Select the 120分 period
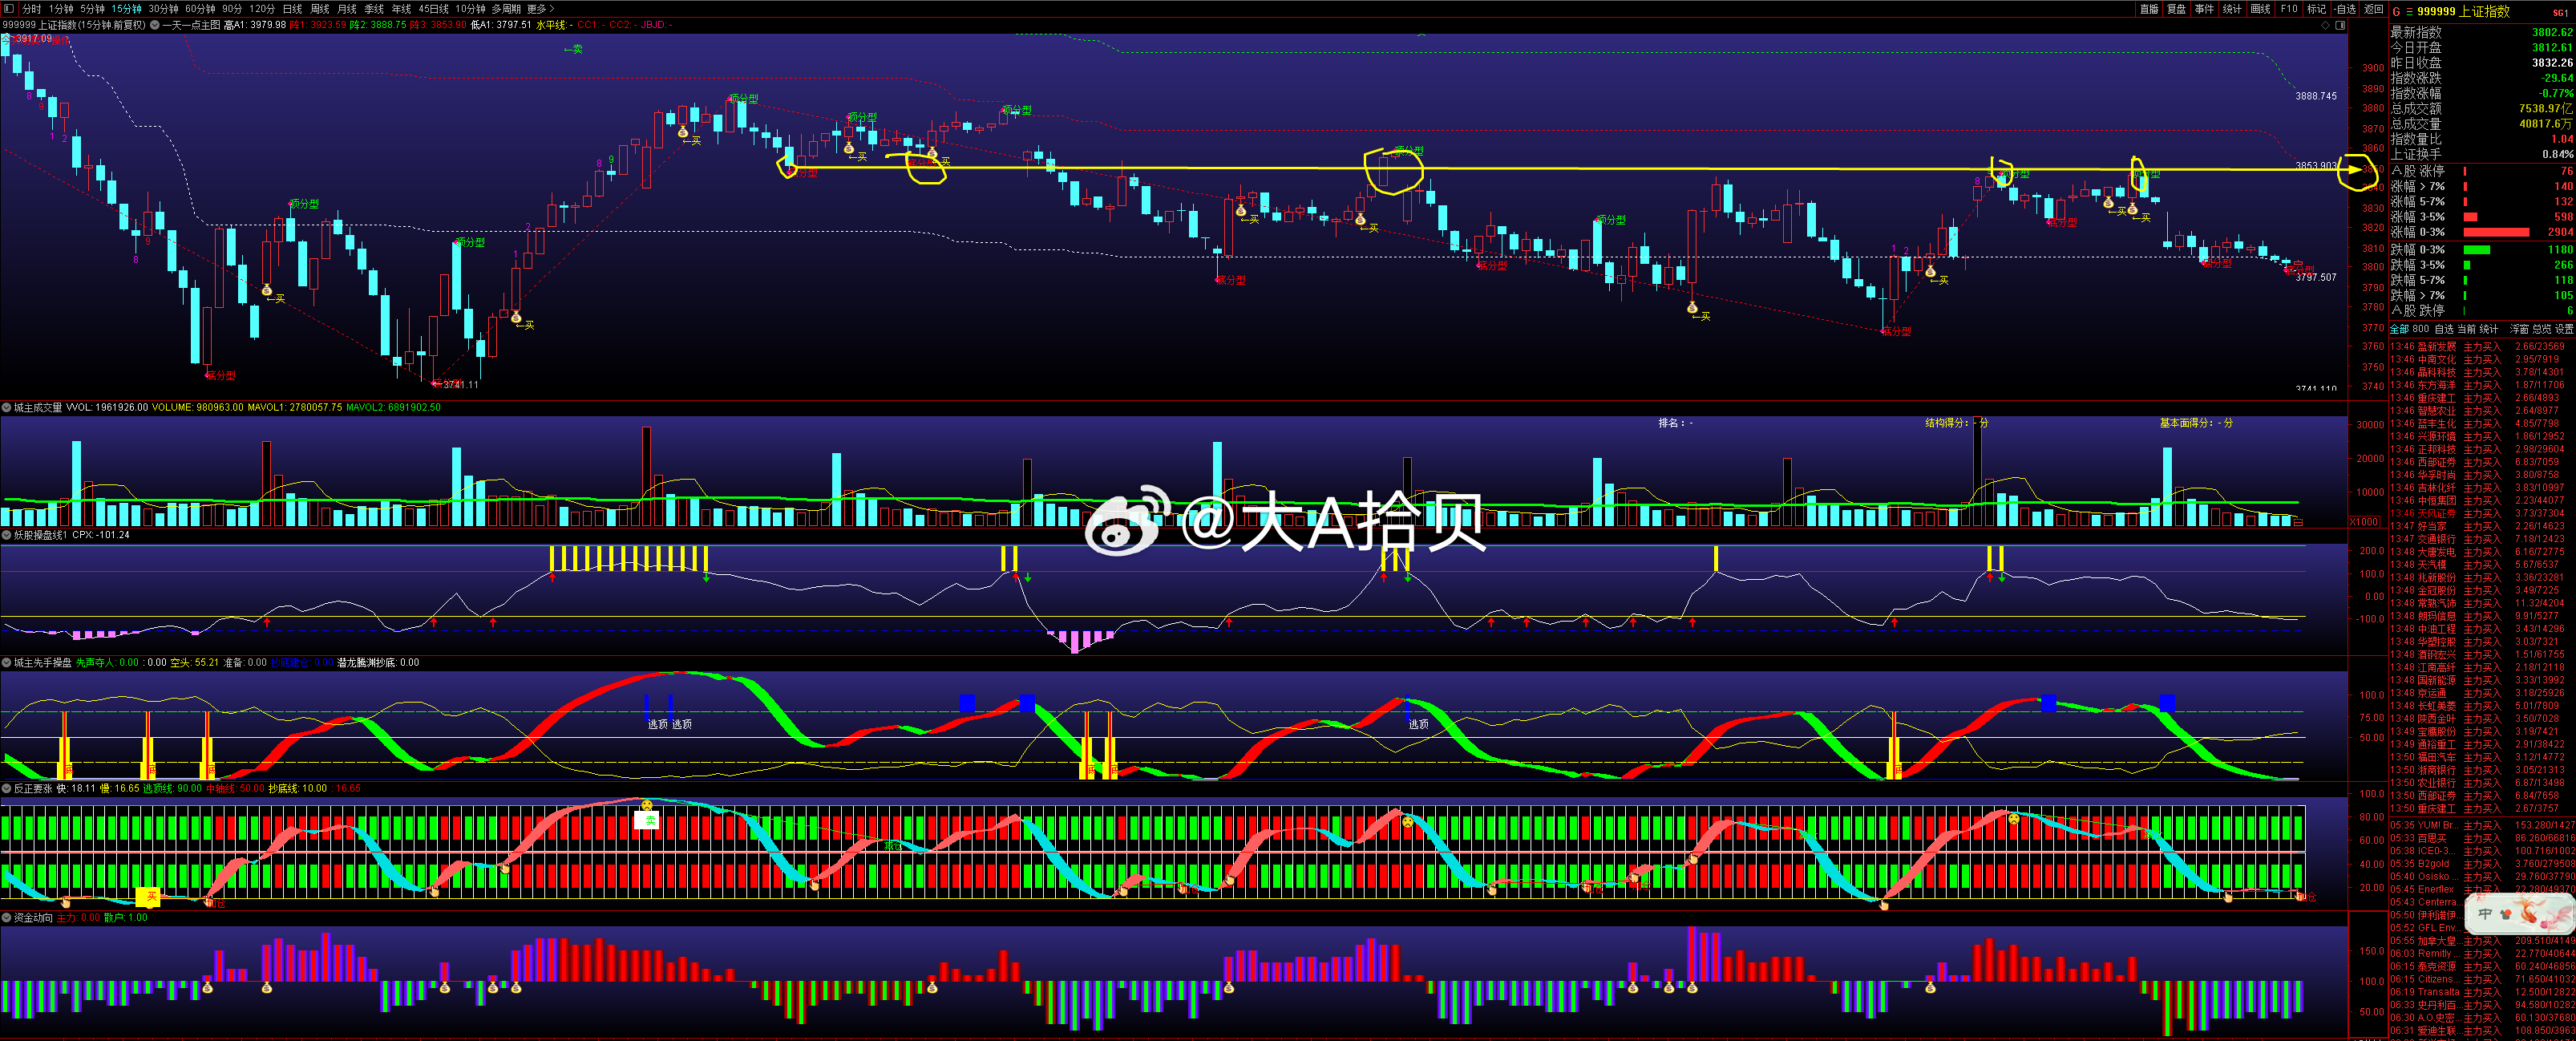 [x=262, y=9]
